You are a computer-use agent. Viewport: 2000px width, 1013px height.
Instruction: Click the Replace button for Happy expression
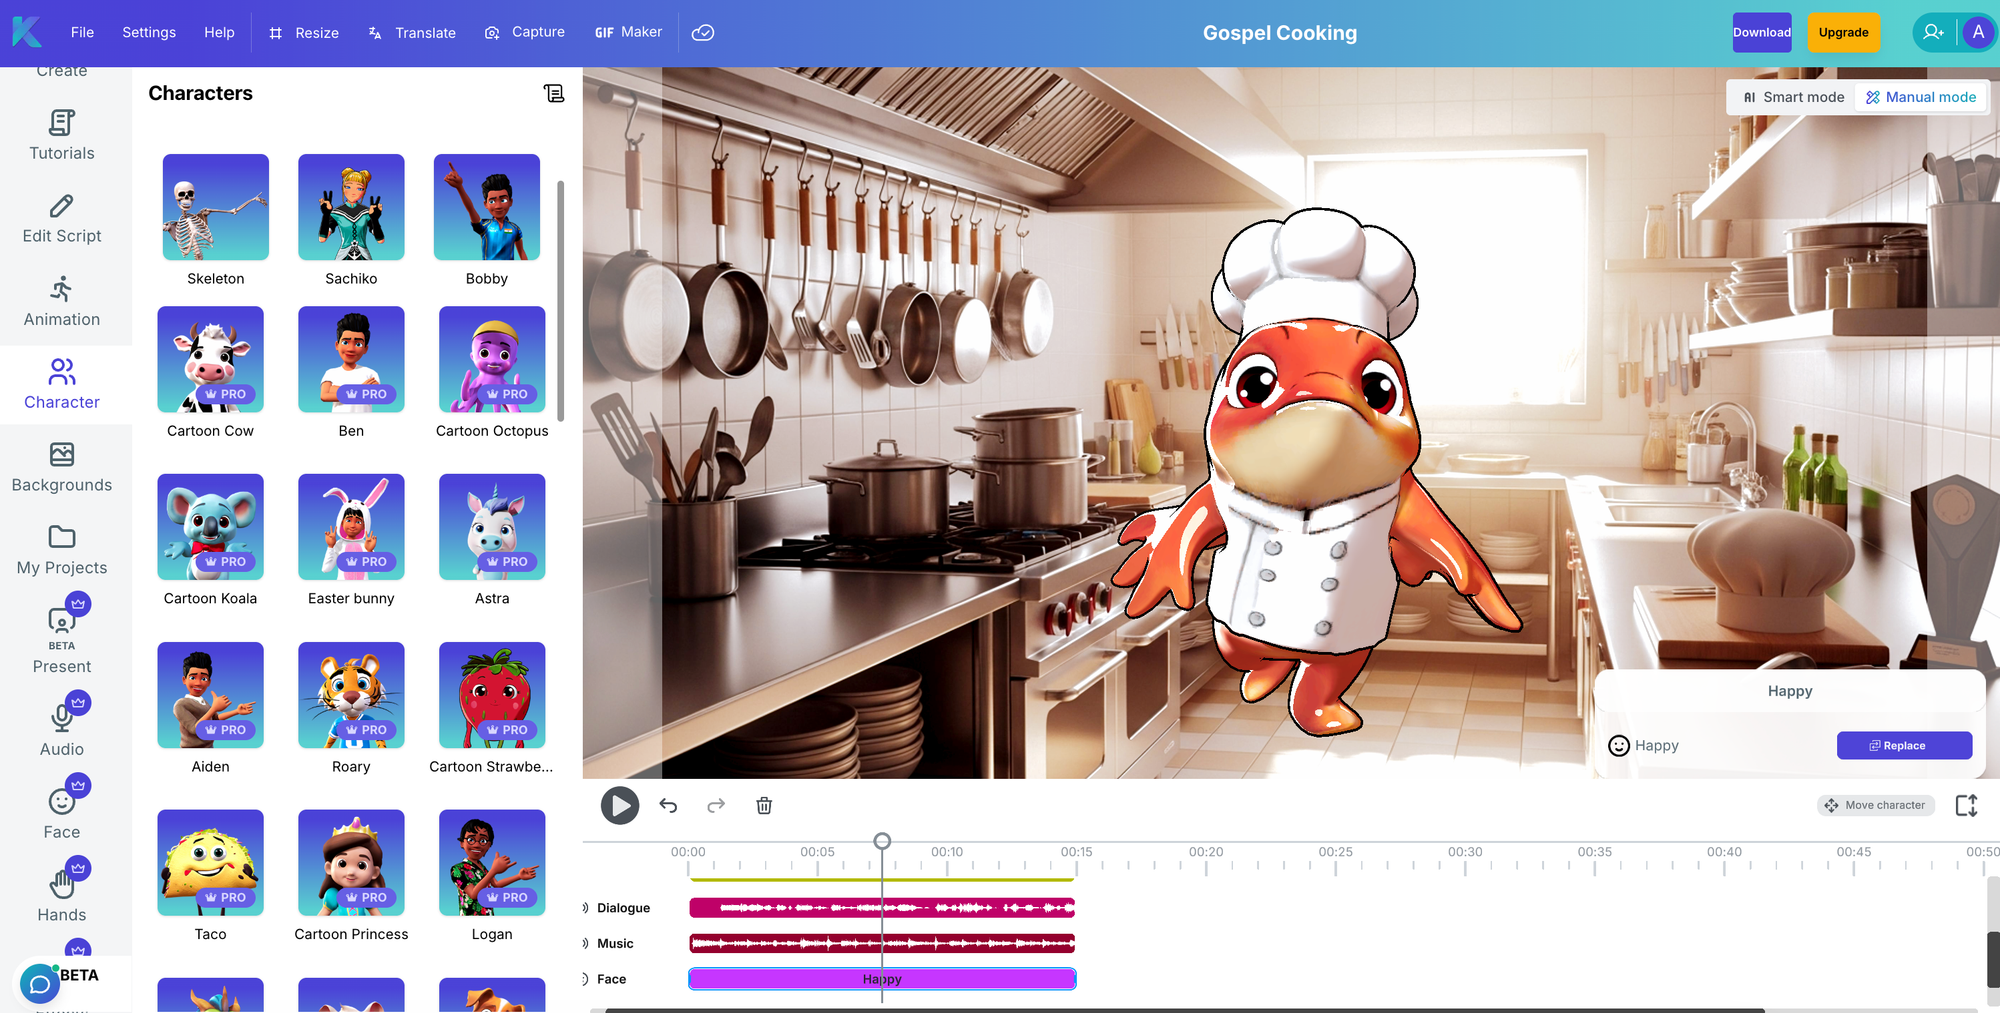[x=1904, y=745]
